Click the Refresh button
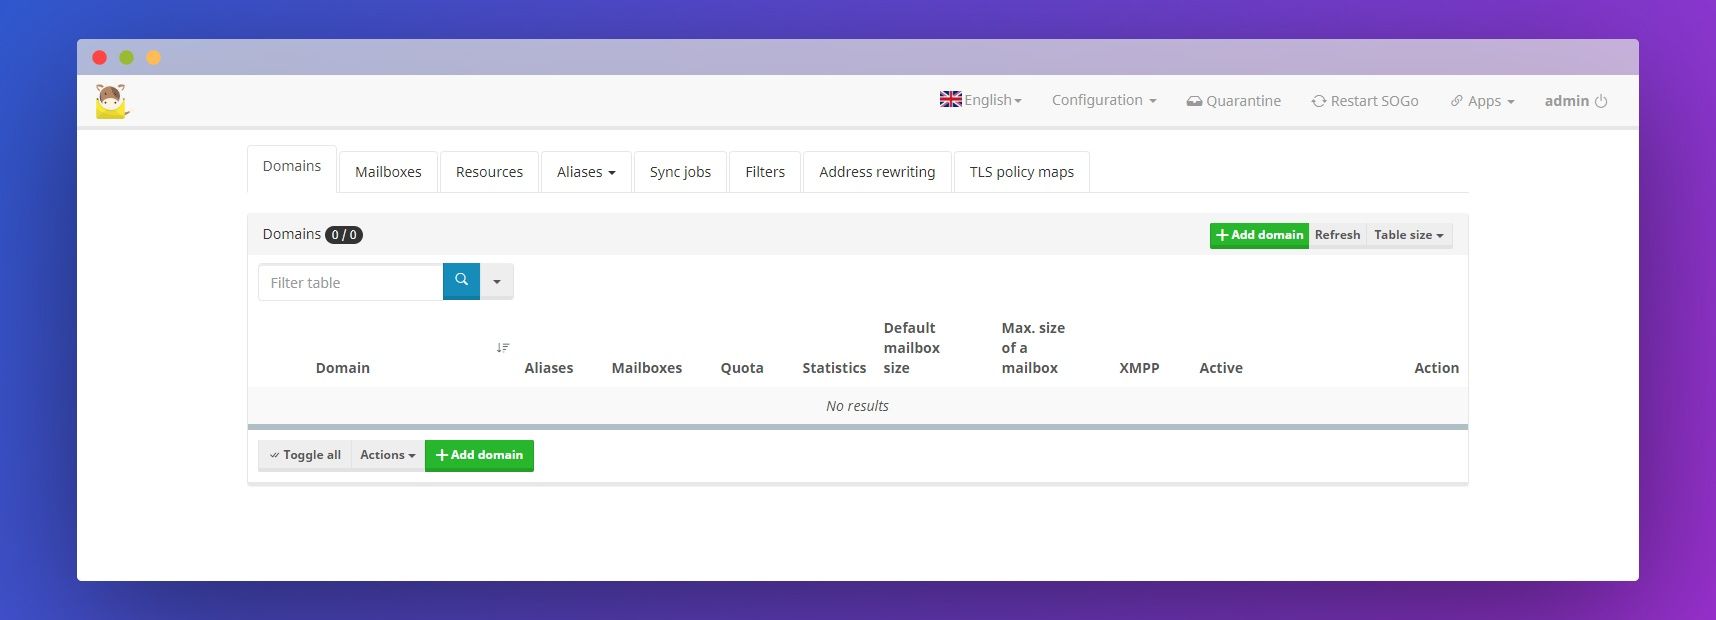 coord(1337,235)
